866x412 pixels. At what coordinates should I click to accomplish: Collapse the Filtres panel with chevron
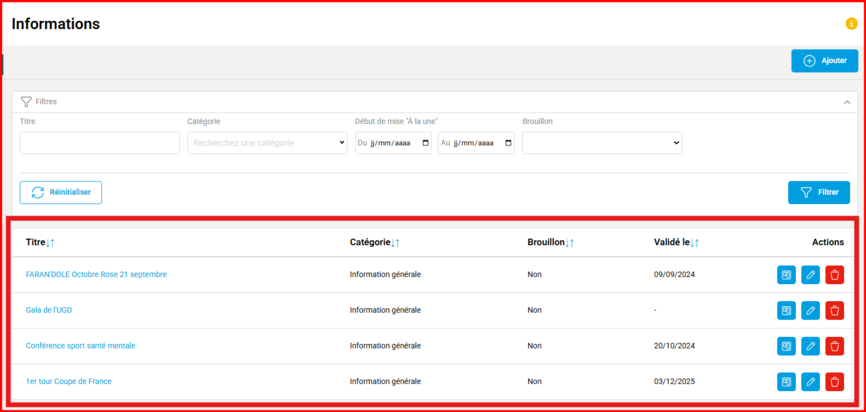point(848,102)
